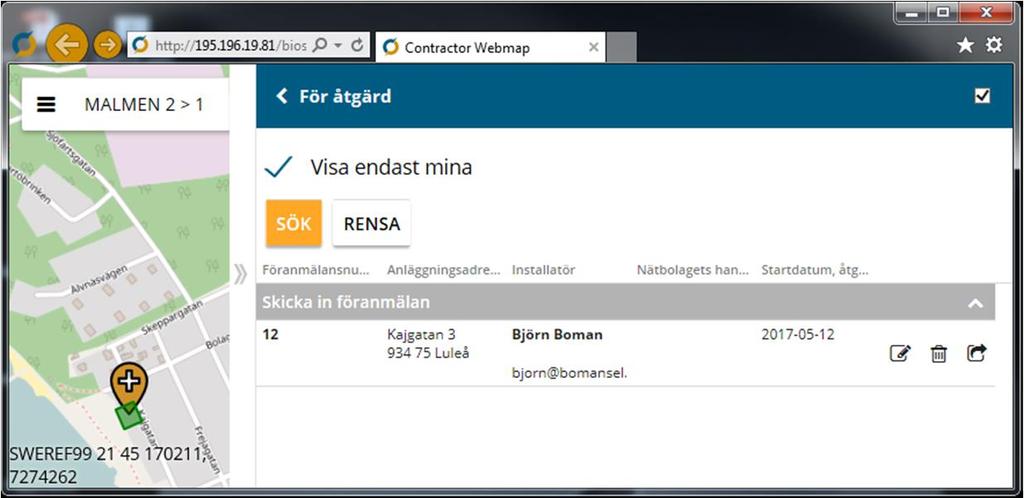Delete föranmälan 12 with the trash icon
This screenshot has height=498, width=1024.
point(938,354)
